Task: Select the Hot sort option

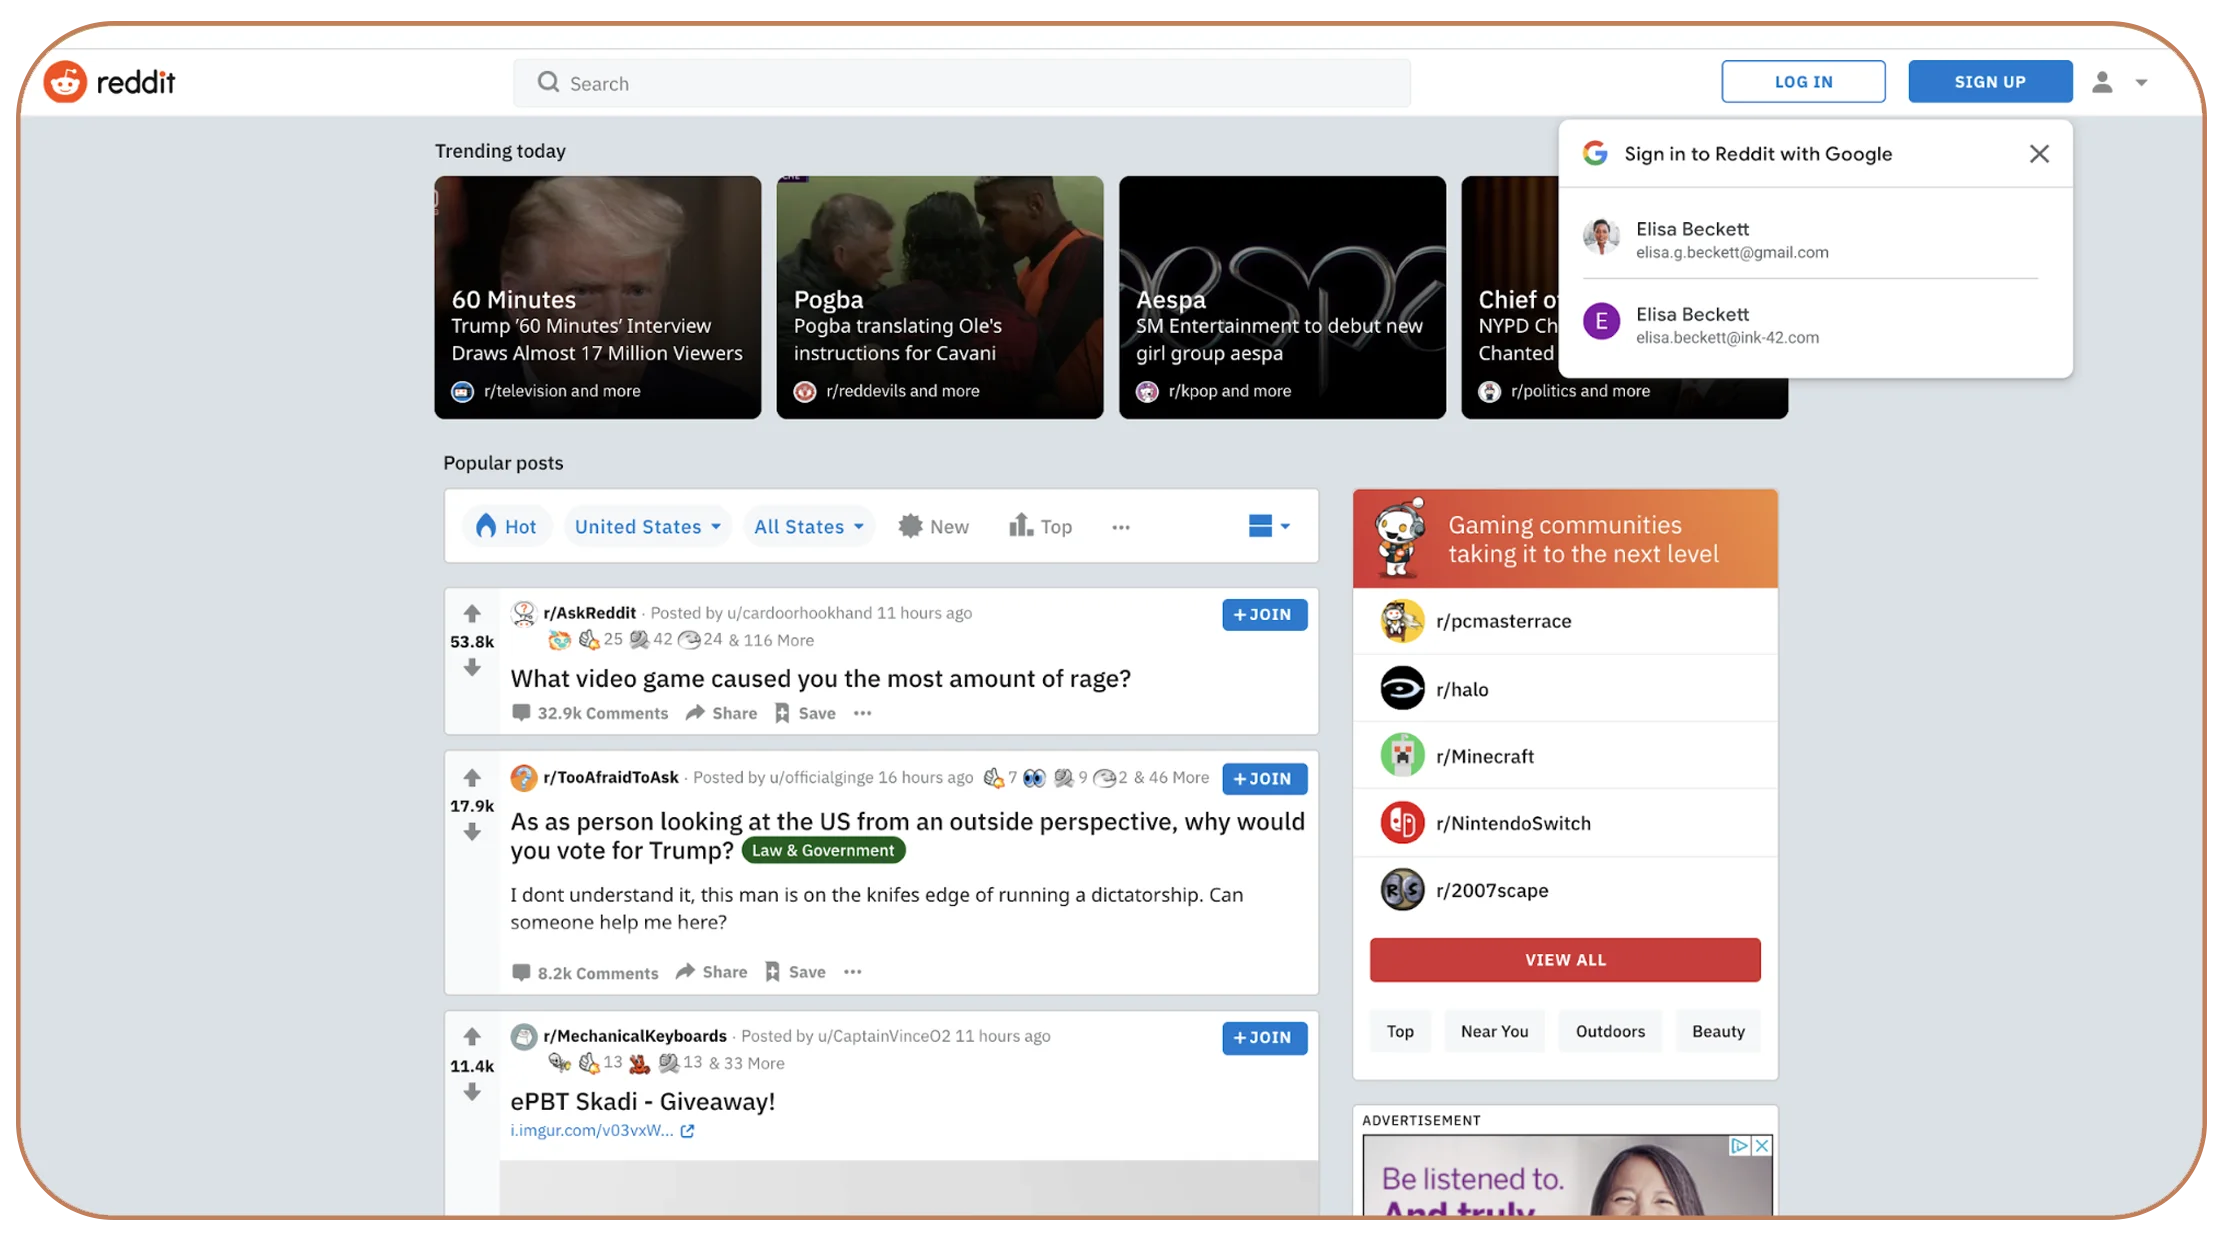Action: point(506,526)
